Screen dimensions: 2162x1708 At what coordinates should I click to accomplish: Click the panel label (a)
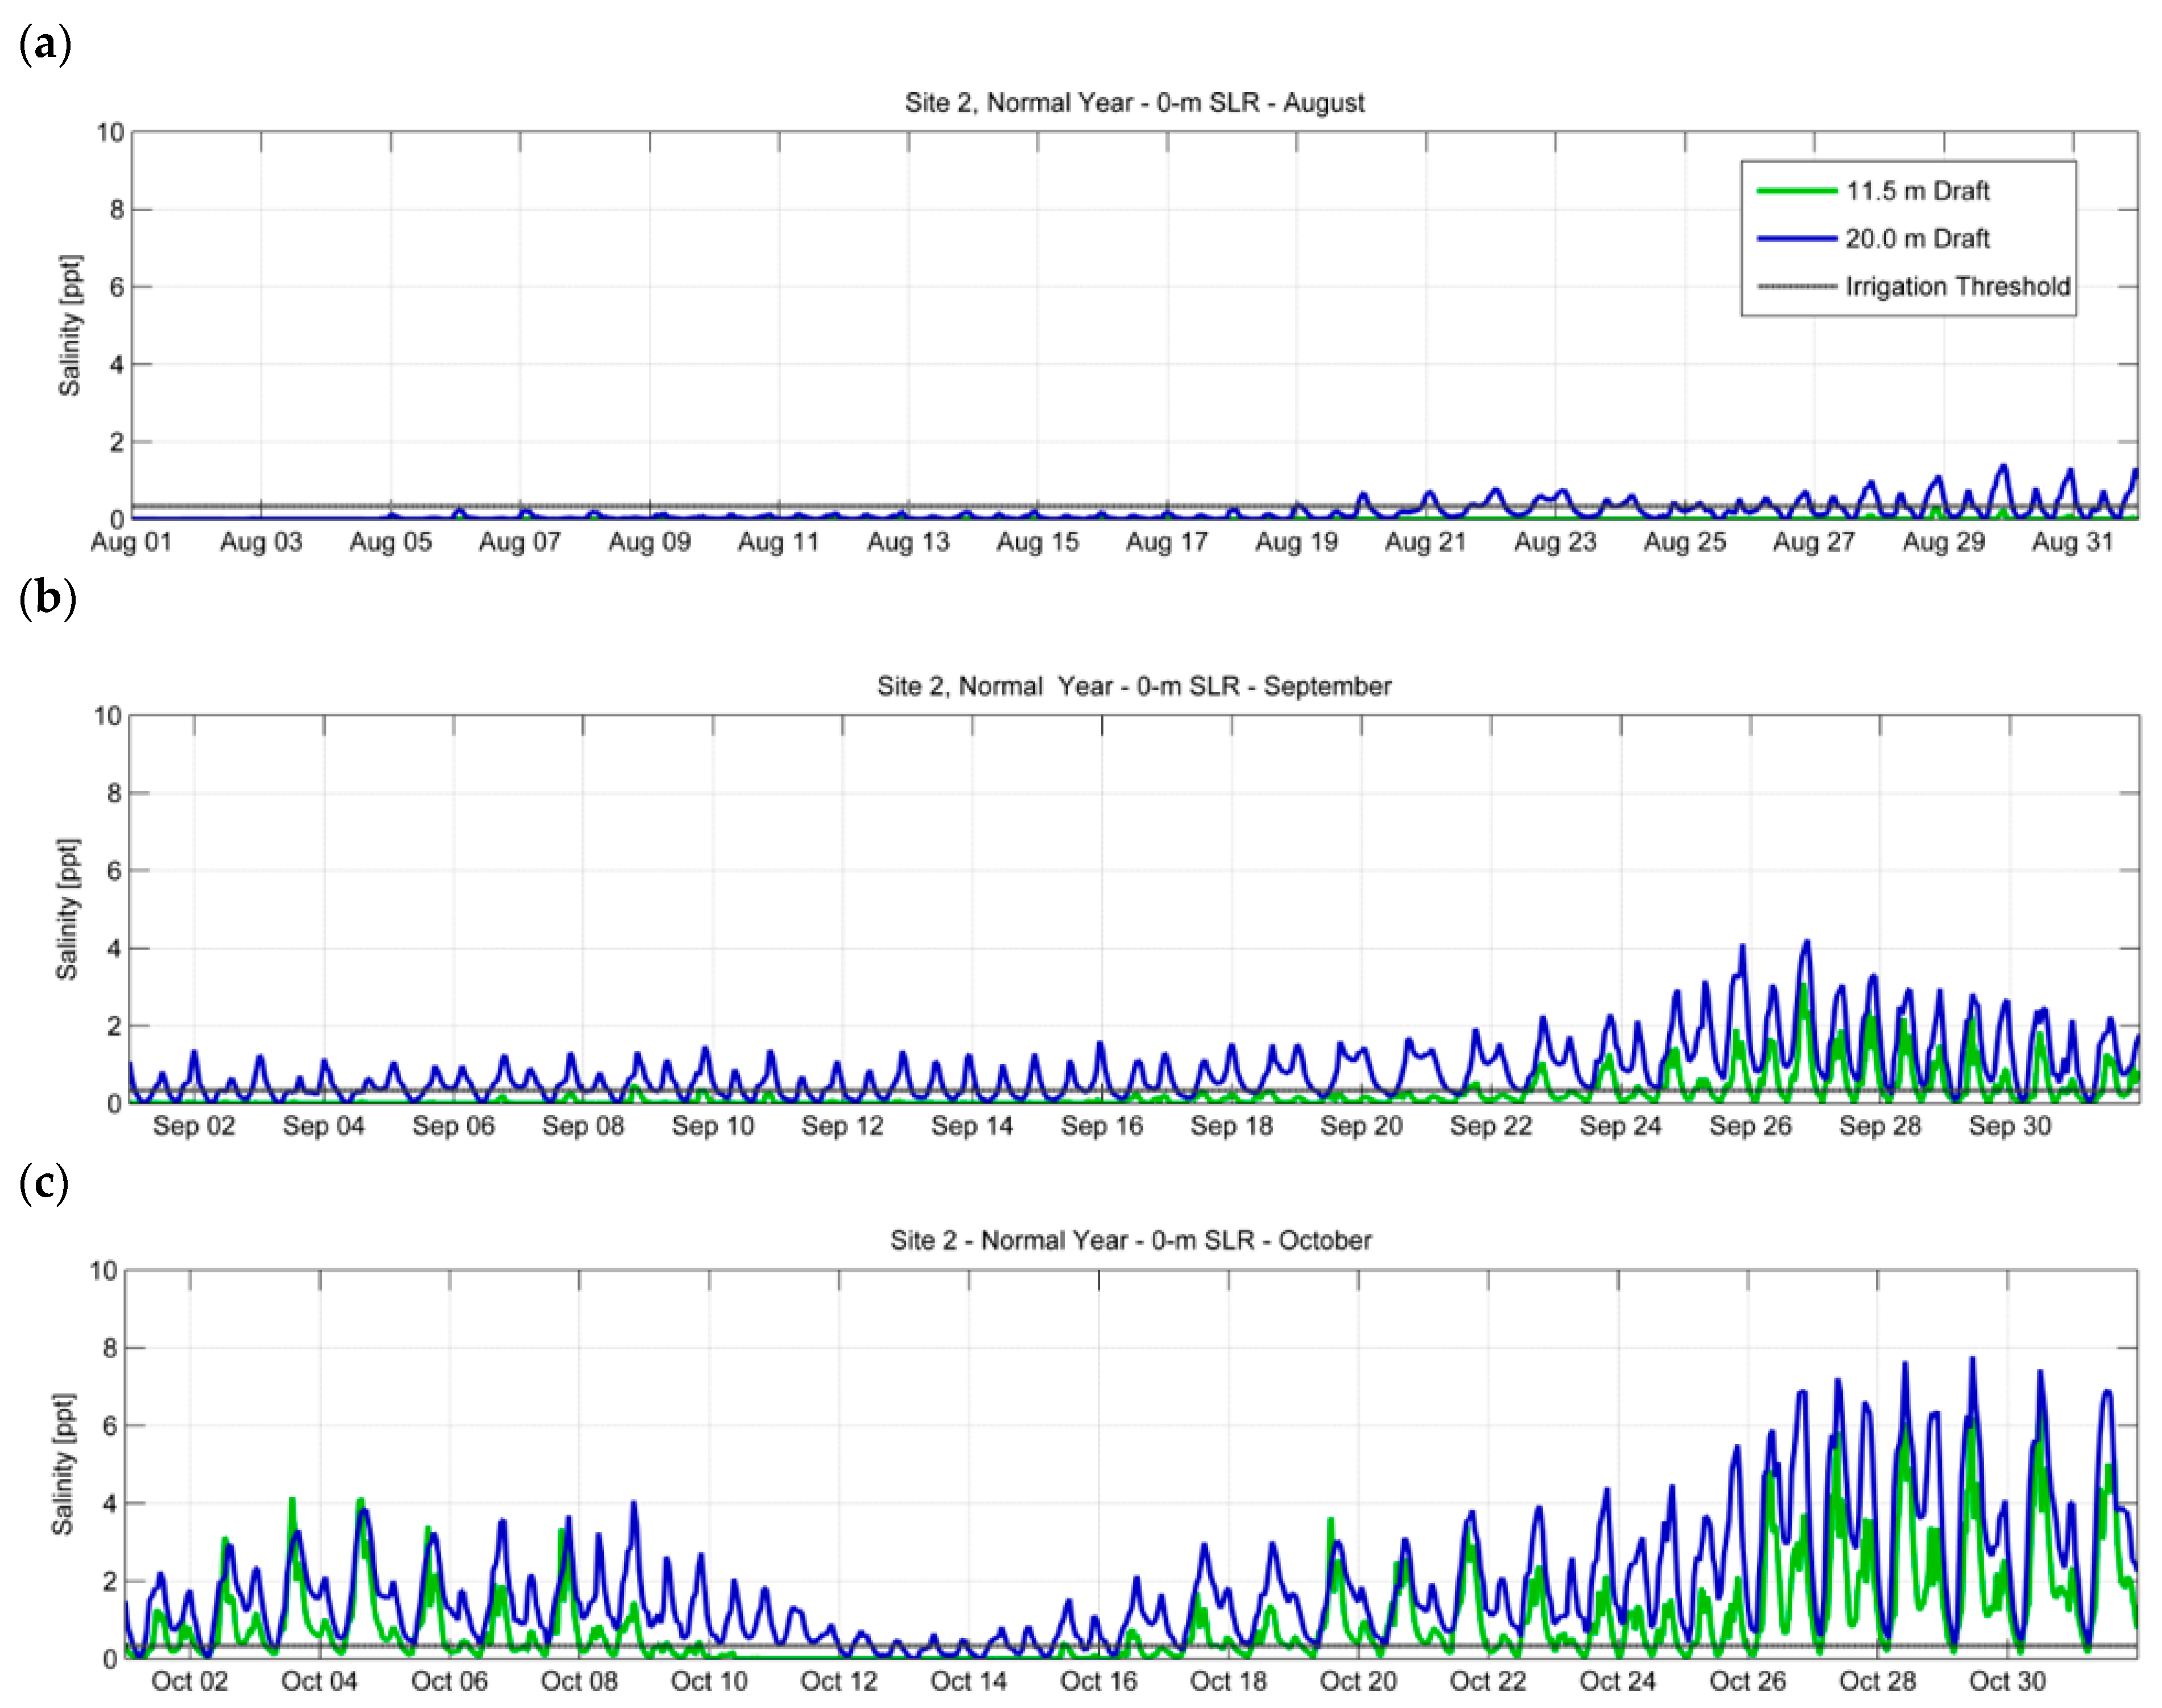45,45
